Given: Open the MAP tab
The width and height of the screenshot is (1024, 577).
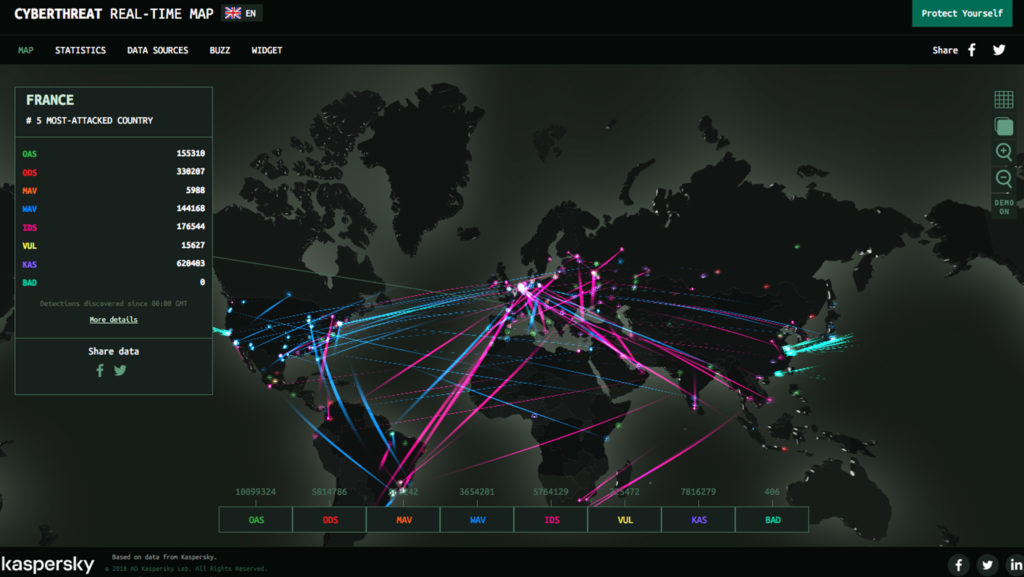Looking at the screenshot, I should pos(25,50).
